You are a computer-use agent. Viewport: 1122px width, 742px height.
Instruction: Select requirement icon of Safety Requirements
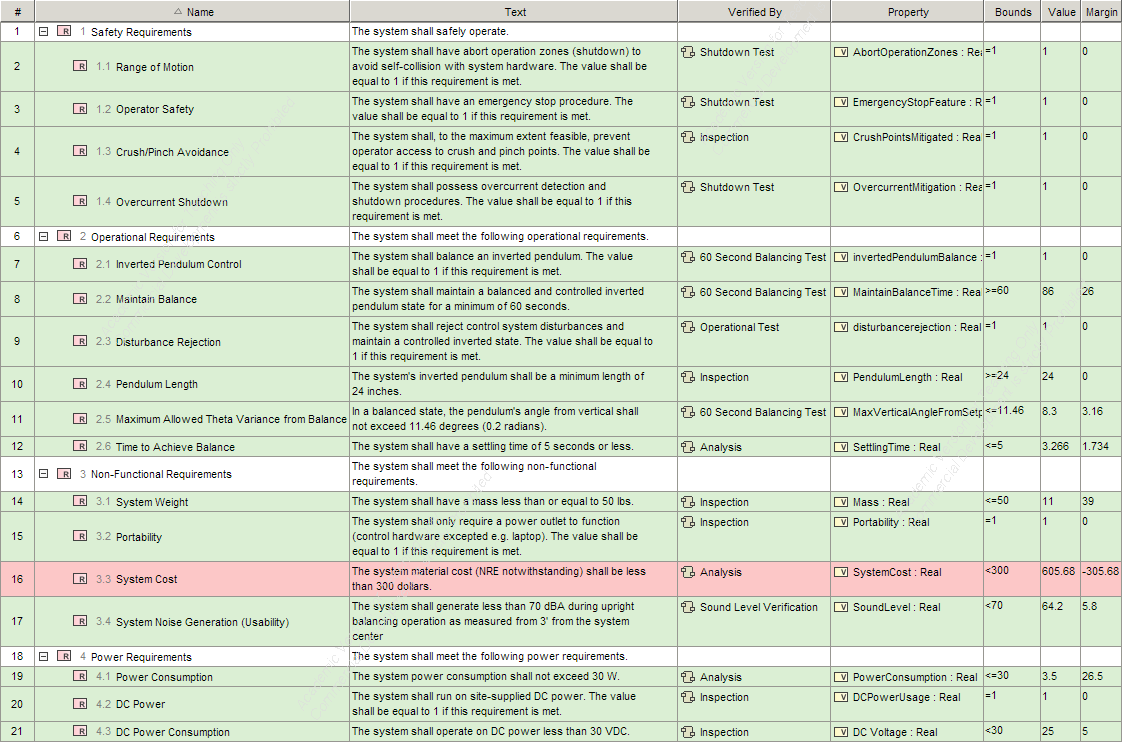point(64,31)
